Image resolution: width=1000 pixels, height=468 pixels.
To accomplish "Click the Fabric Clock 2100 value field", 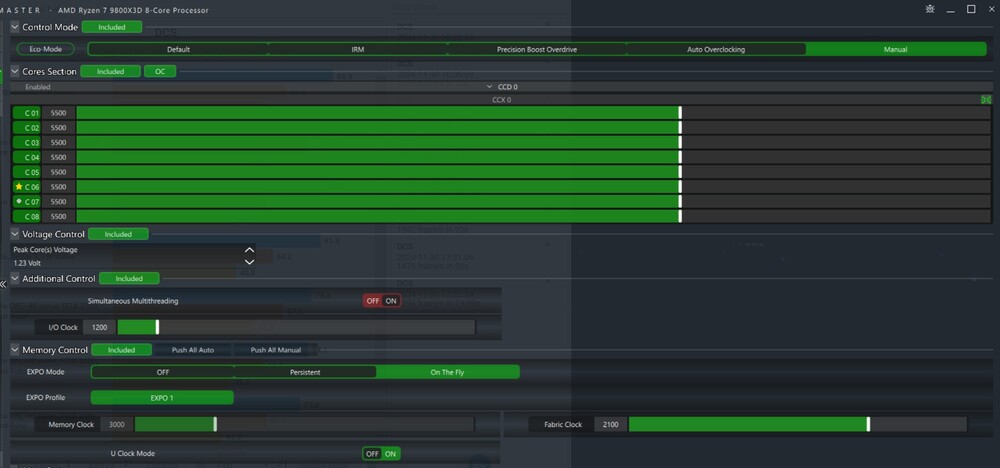I will pos(610,424).
